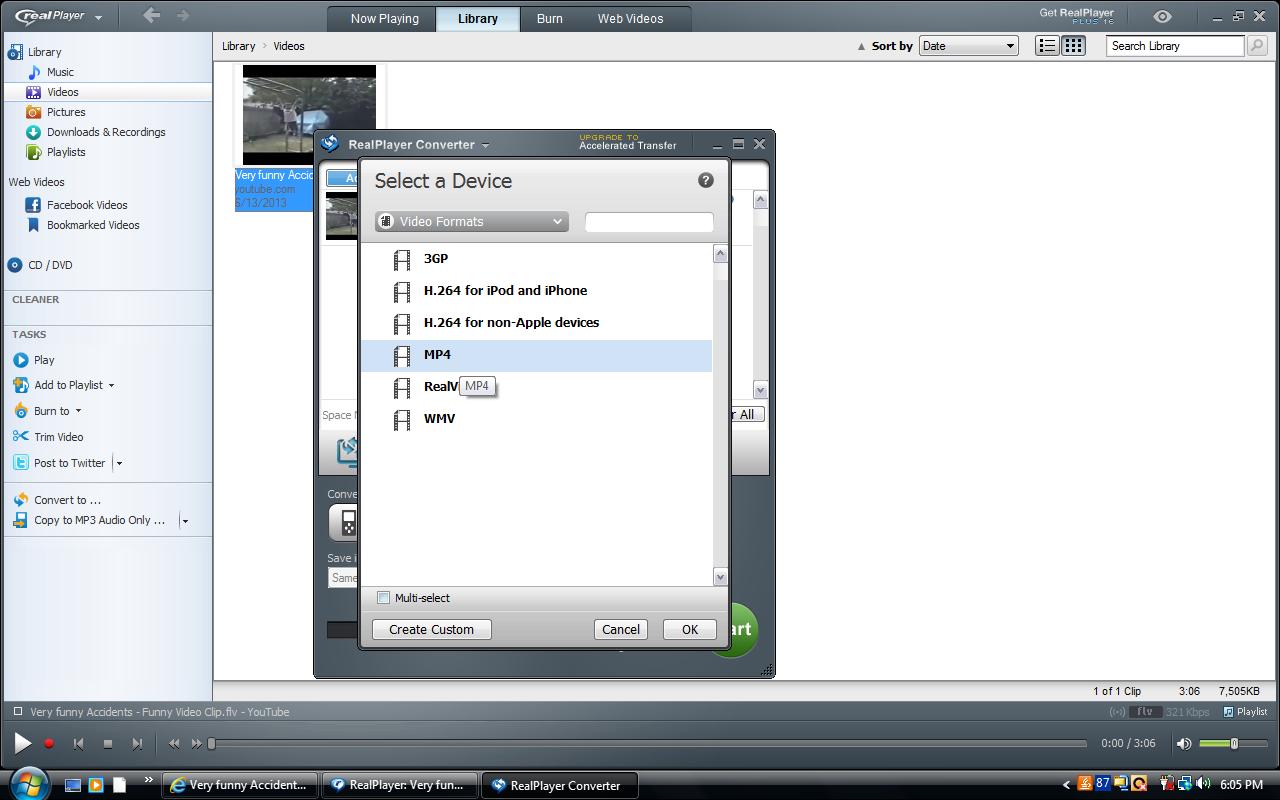Image resolution: width=1280 pixels, height=800 pixels.
Task: Select H.264 for non-Apple devices
Action: [536, 323]
